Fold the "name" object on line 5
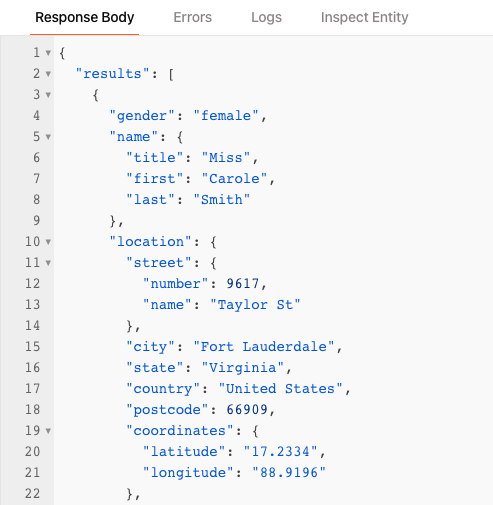The height and width of the screenshot is (505, 493). (x=48, y=137)
